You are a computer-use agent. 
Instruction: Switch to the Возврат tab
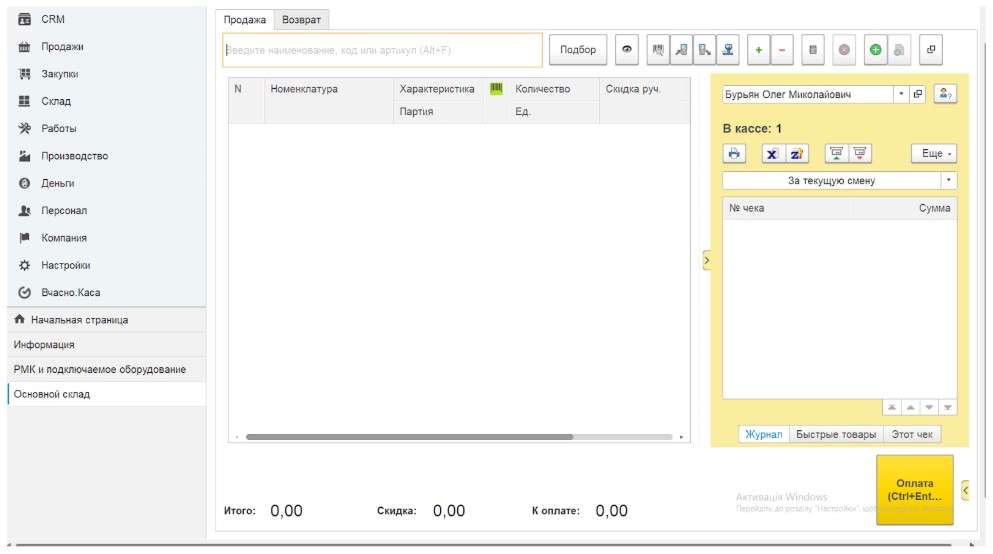301,20
